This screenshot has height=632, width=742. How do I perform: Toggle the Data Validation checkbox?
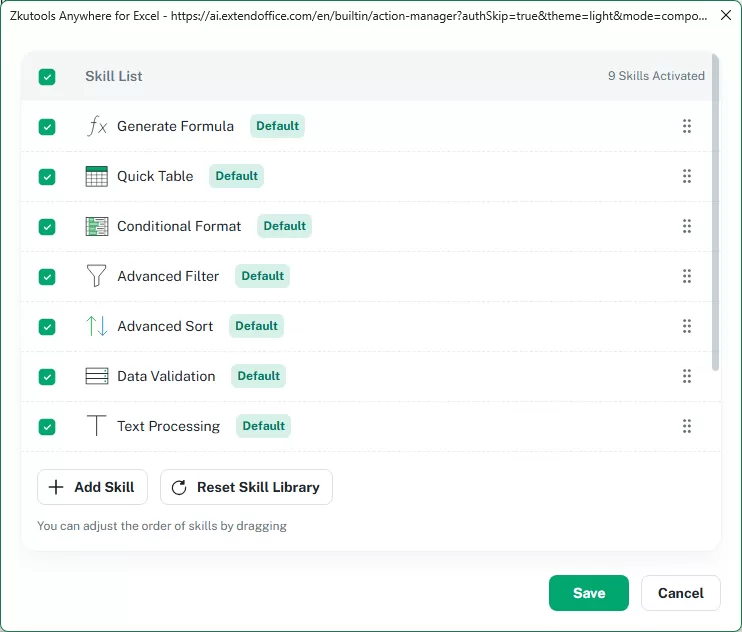(x=47, y=377)
